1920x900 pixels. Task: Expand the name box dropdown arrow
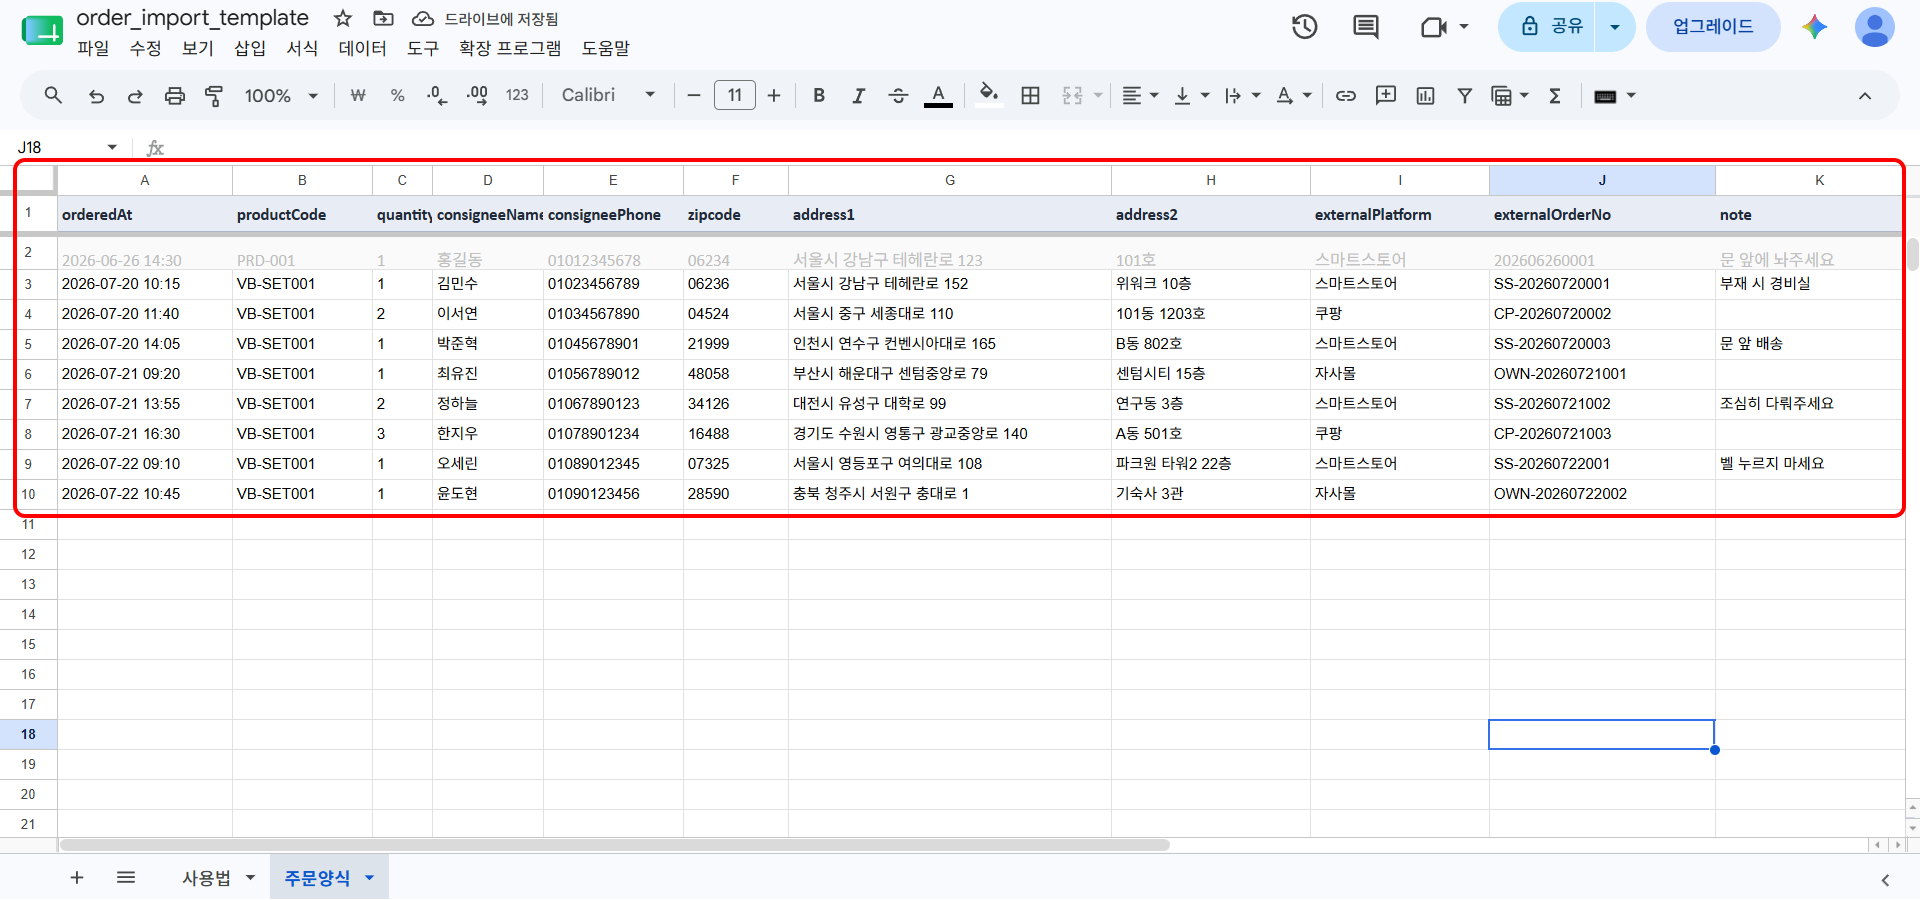(112, 148)
